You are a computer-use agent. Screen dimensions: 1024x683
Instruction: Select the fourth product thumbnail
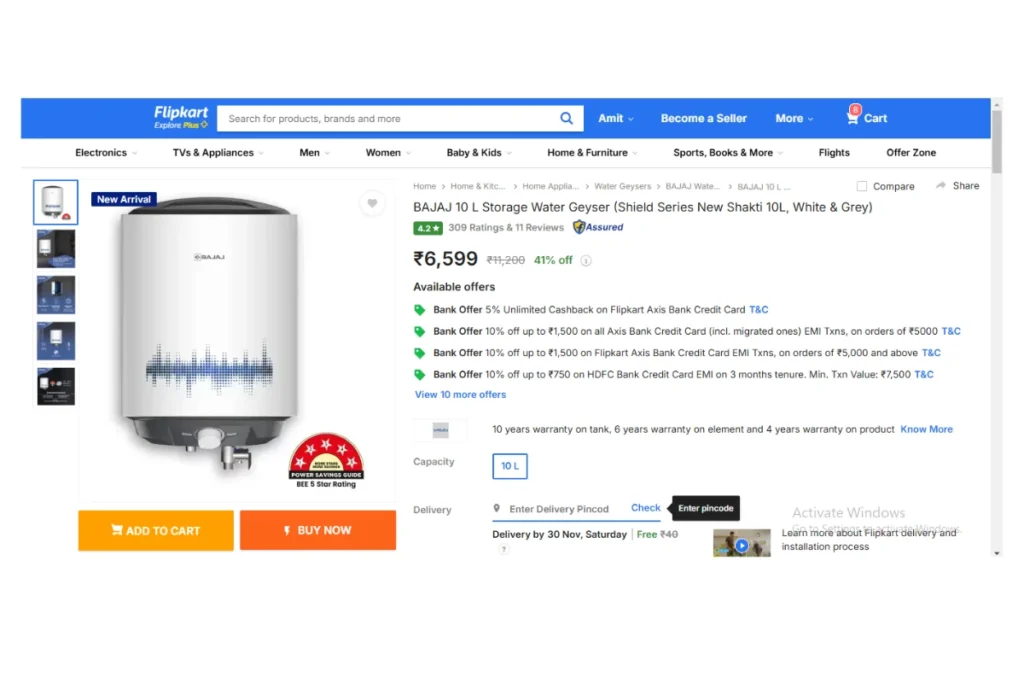pos(56,341)
